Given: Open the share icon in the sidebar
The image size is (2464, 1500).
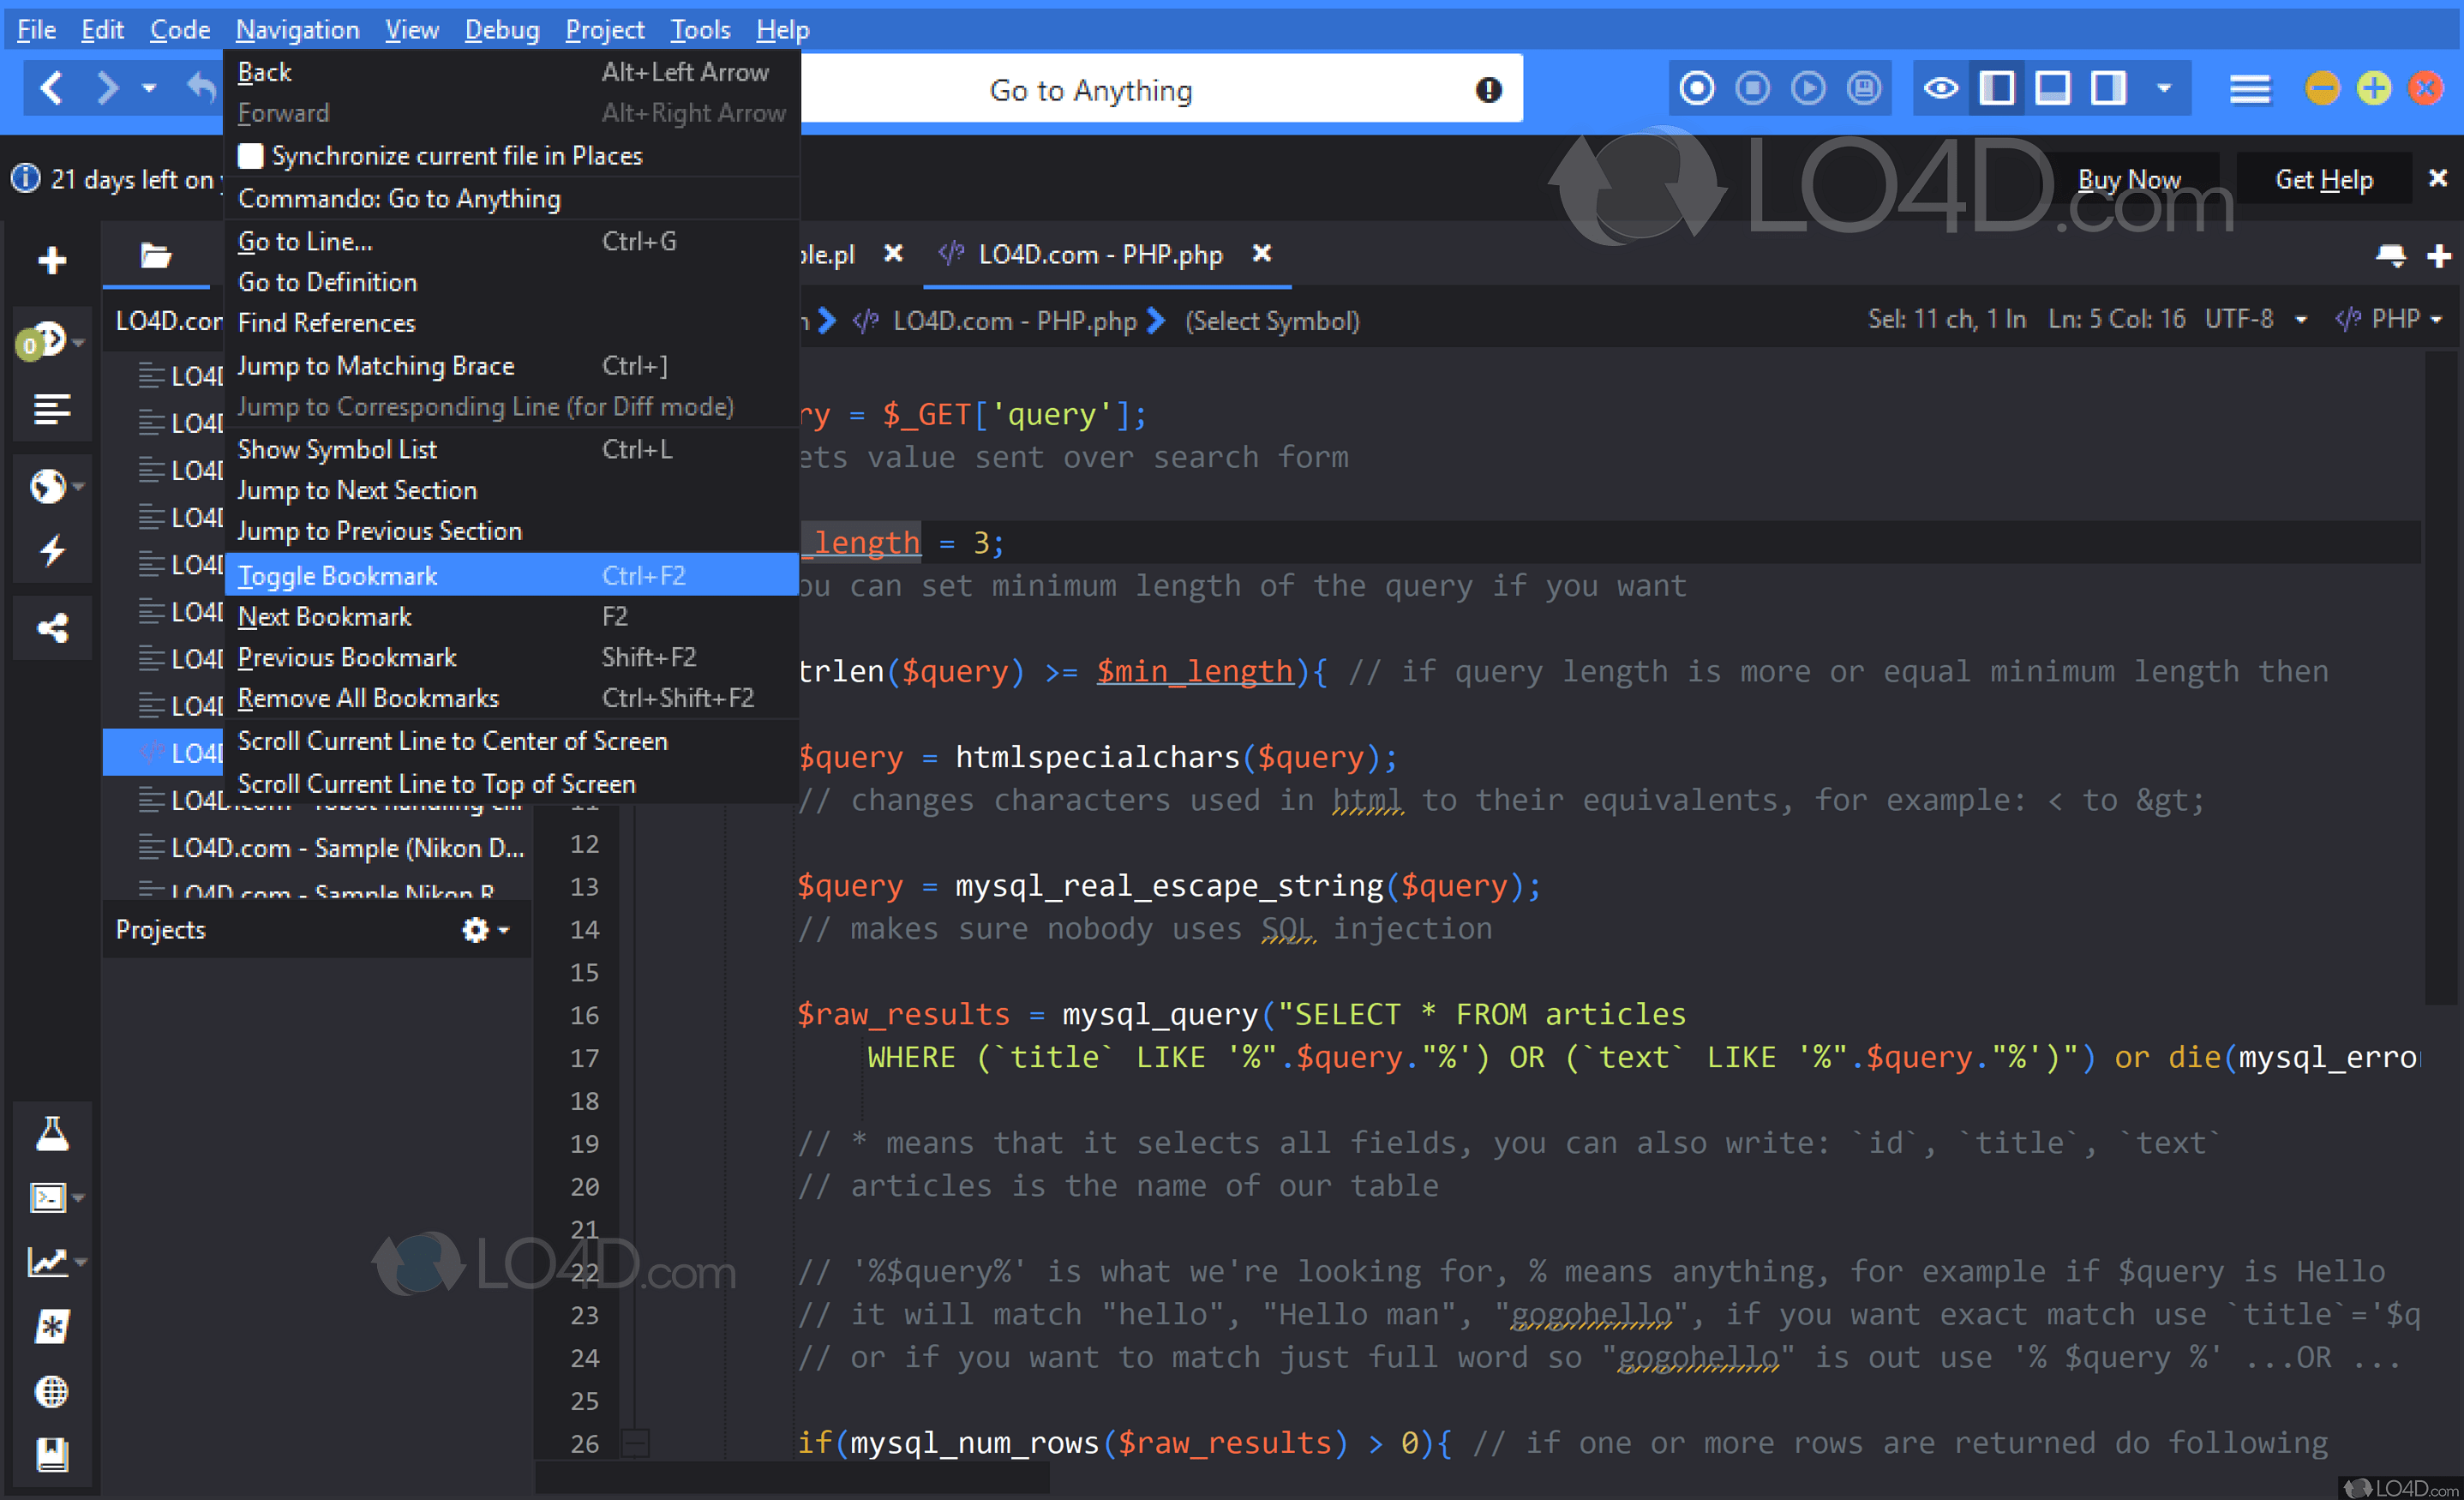Looking at the screenshot, I should [51, 628].
